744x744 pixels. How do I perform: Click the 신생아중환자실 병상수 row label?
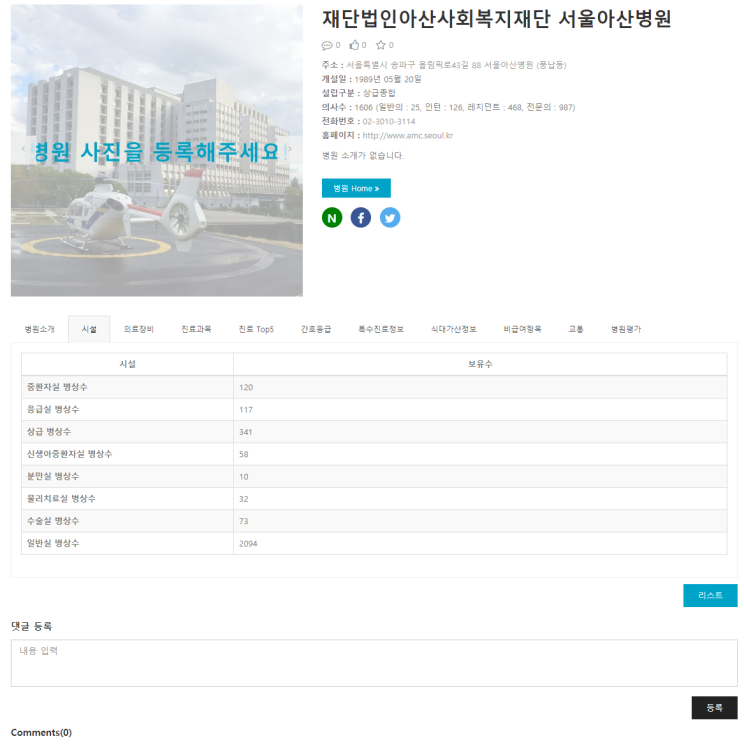[x=69, y=454]
